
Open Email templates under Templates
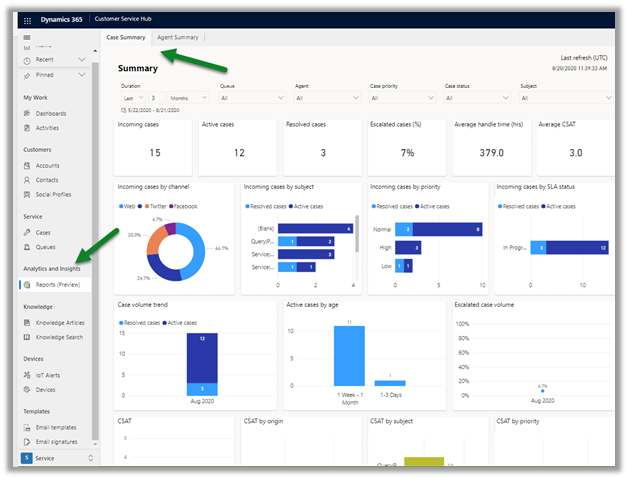[x=56, y=428]
